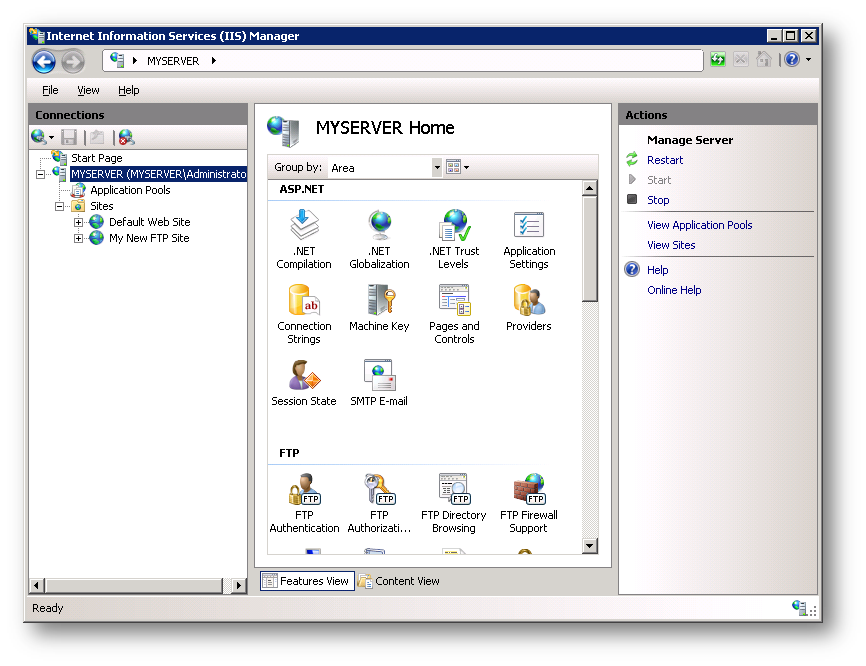Open FTP Authorization feature
The height and width of the screenshot is (666, 866).
pyautogui.click(x=379, y=503)
